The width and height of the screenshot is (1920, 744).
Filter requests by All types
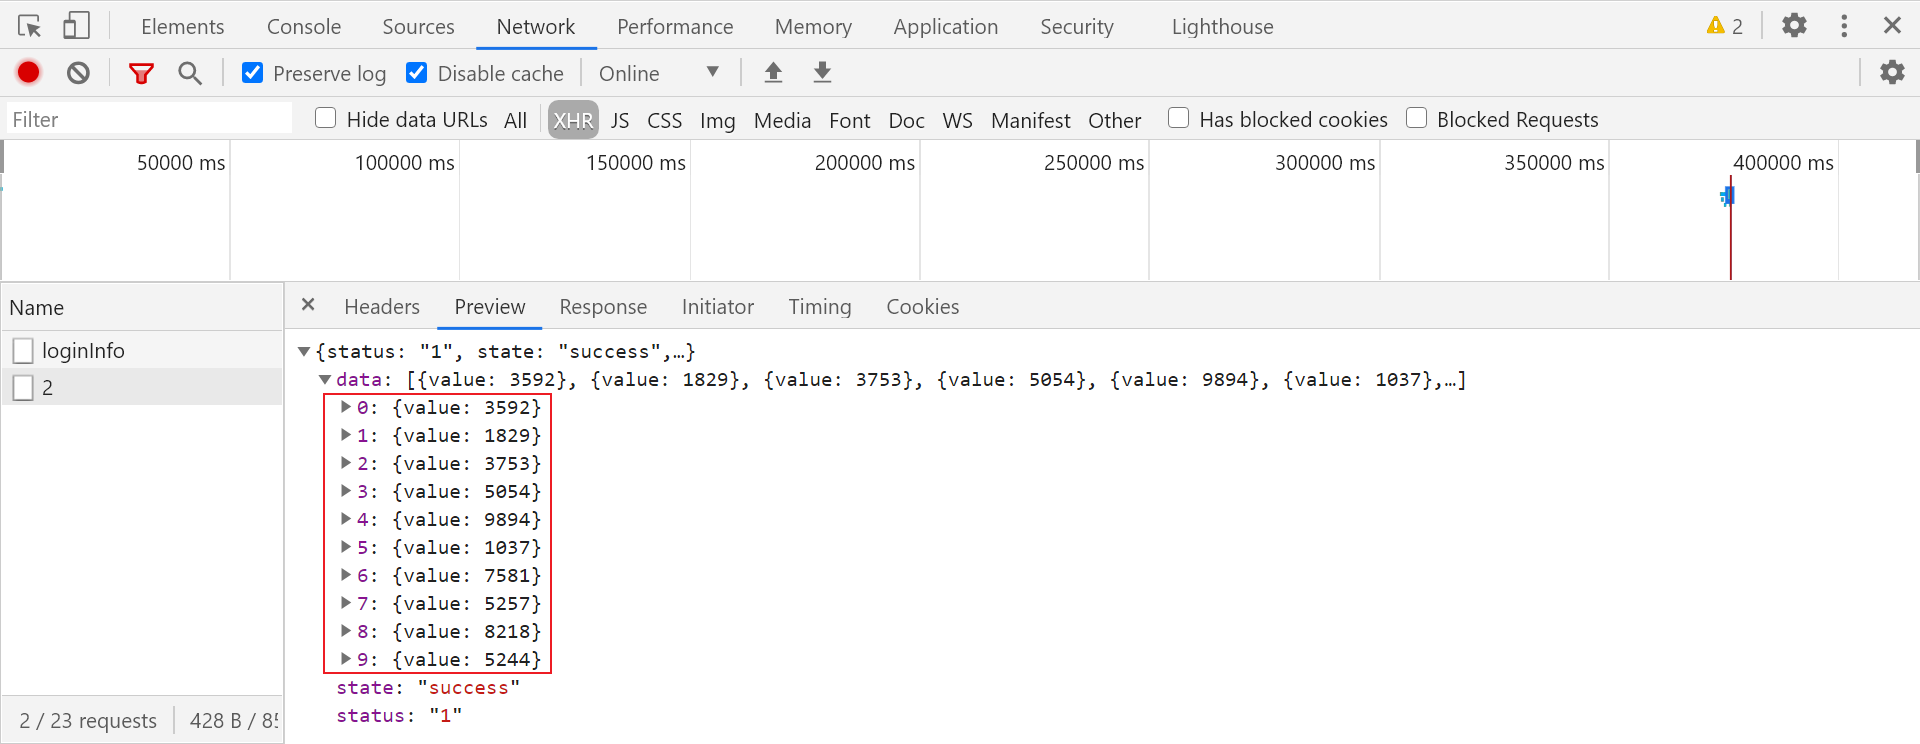515,120
